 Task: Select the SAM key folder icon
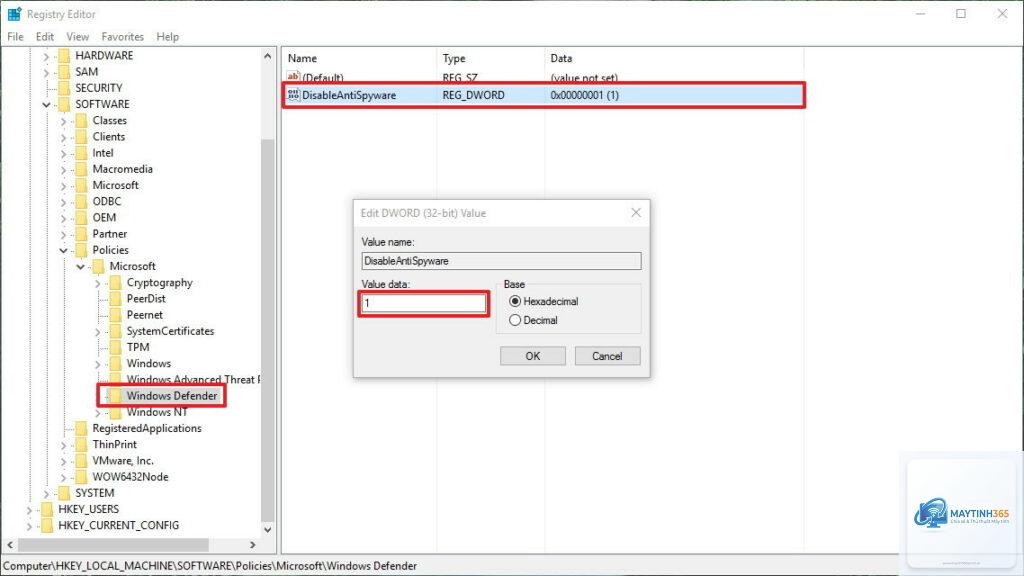[64, 72]
